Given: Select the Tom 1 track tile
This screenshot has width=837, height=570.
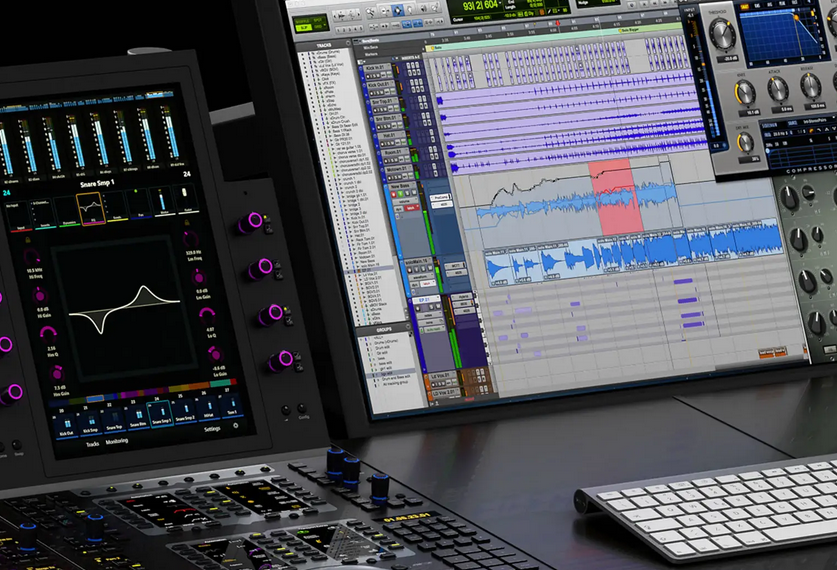Looking at the screenshot, I should [232, 406].
